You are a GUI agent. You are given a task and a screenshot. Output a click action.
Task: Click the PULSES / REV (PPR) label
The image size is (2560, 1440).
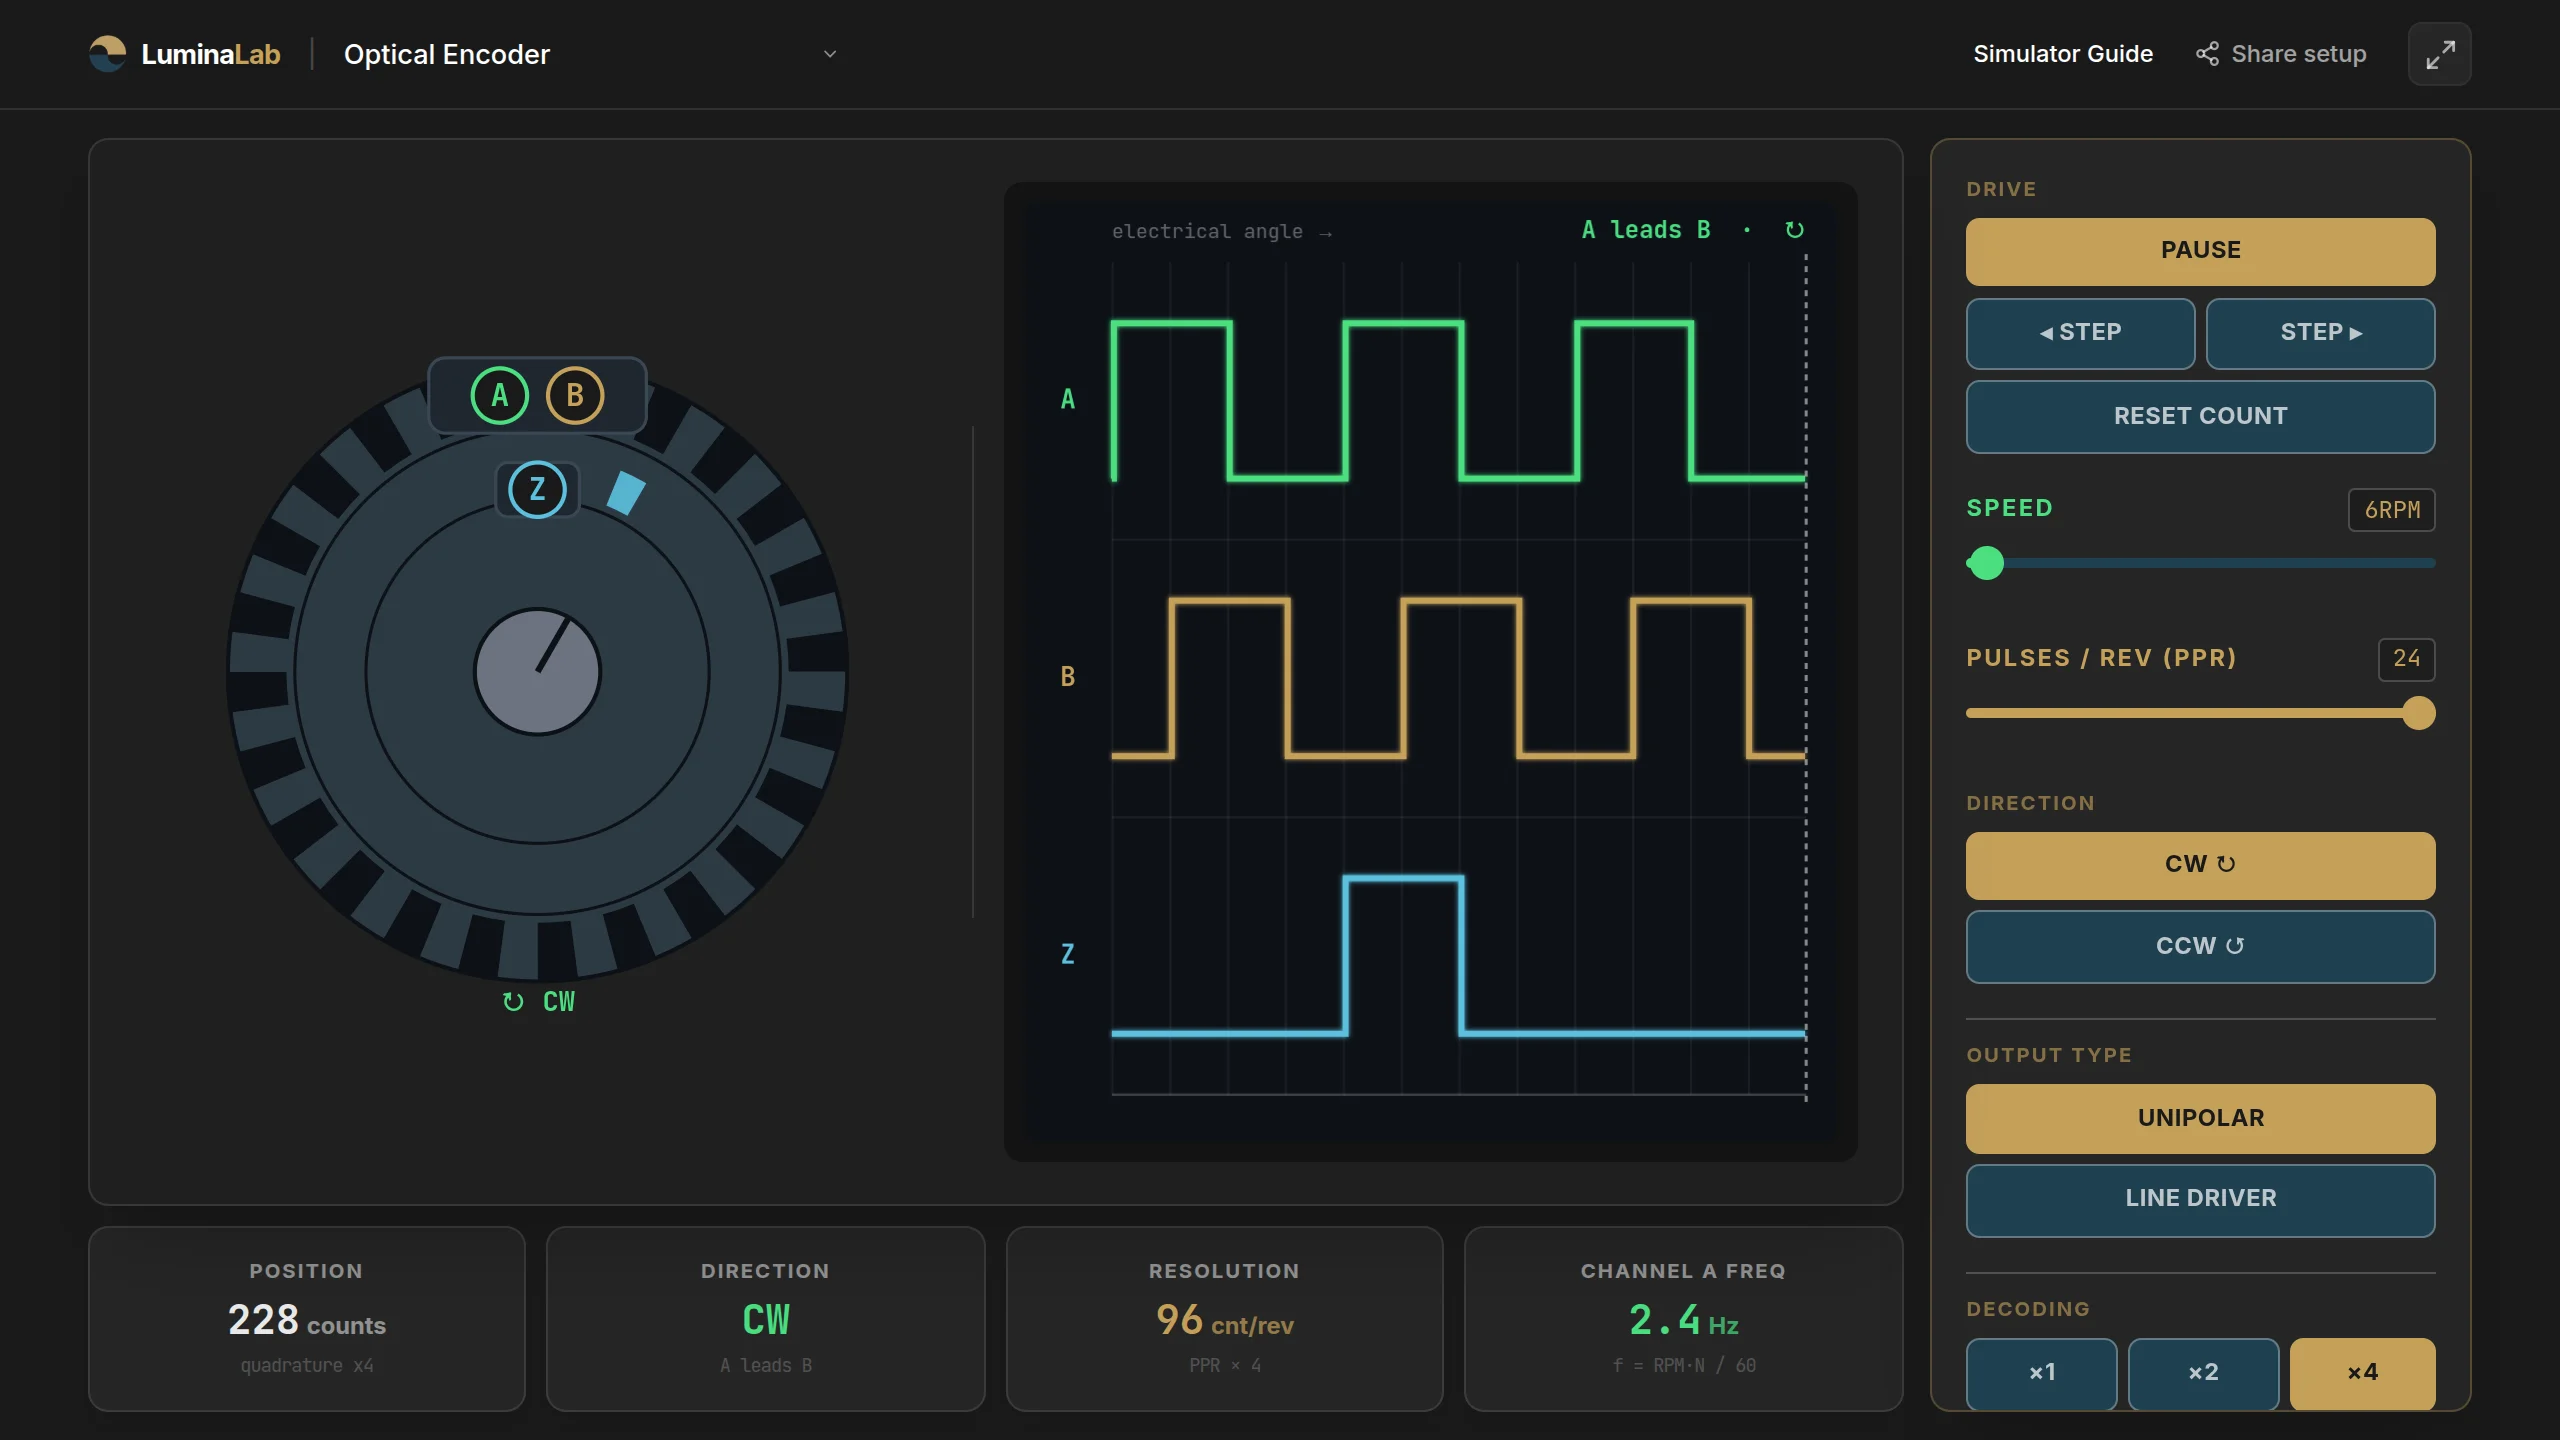click(2101, 659)
